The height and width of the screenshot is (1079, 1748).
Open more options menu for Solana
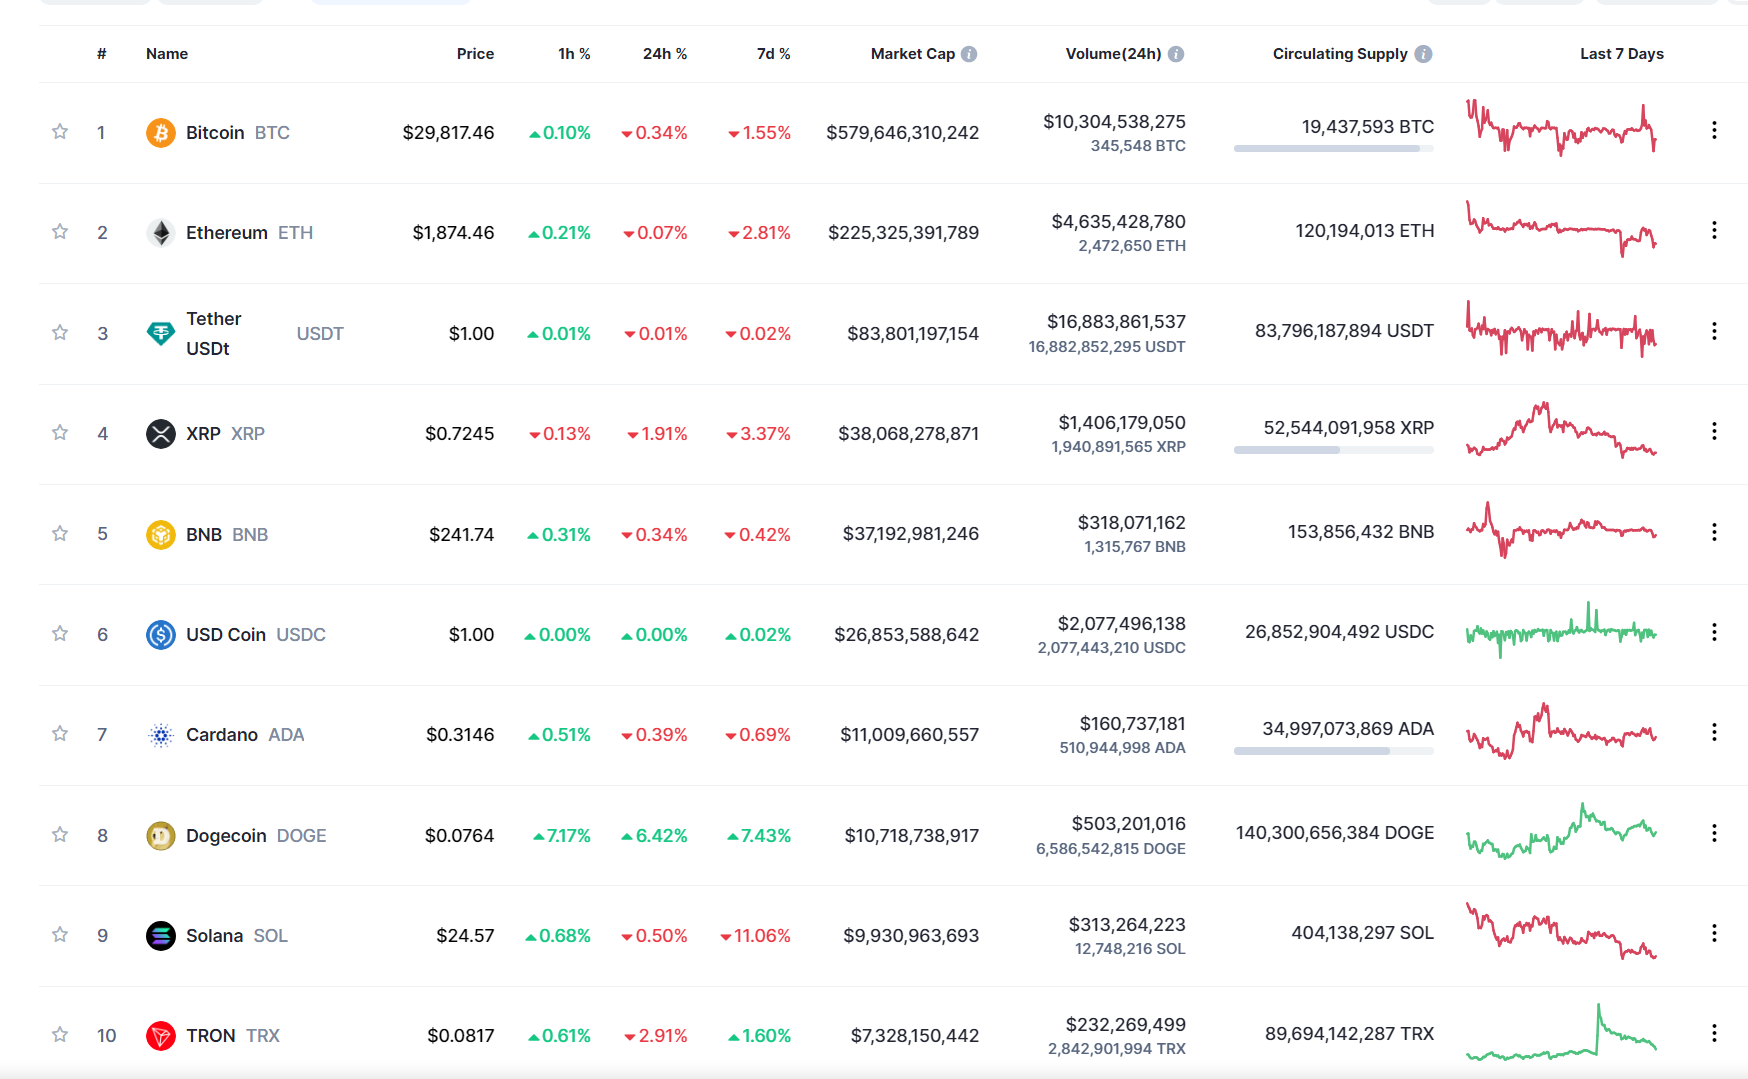(x=1714, y=933)
